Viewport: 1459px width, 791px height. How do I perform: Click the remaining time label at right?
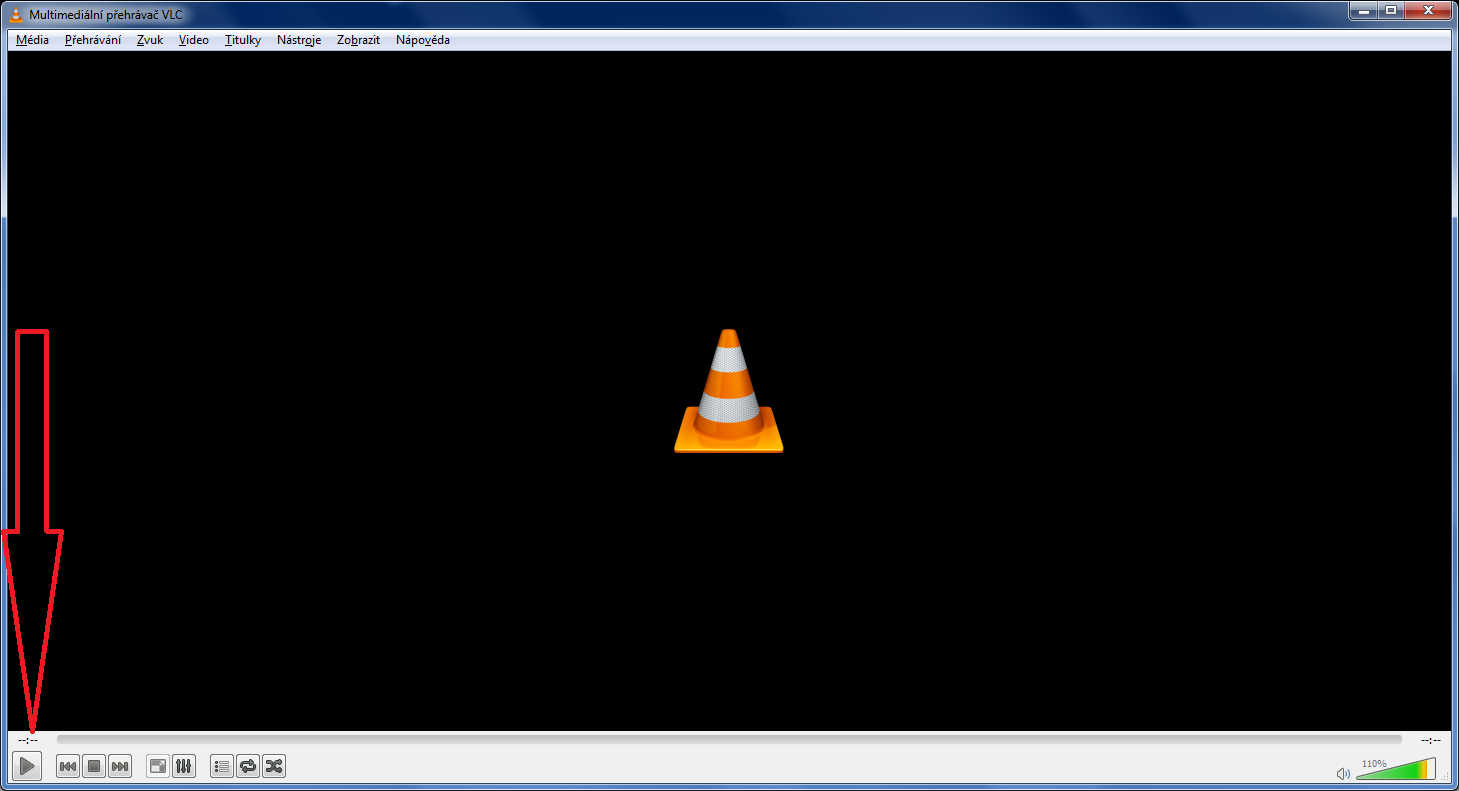[x=1430, y=740]
